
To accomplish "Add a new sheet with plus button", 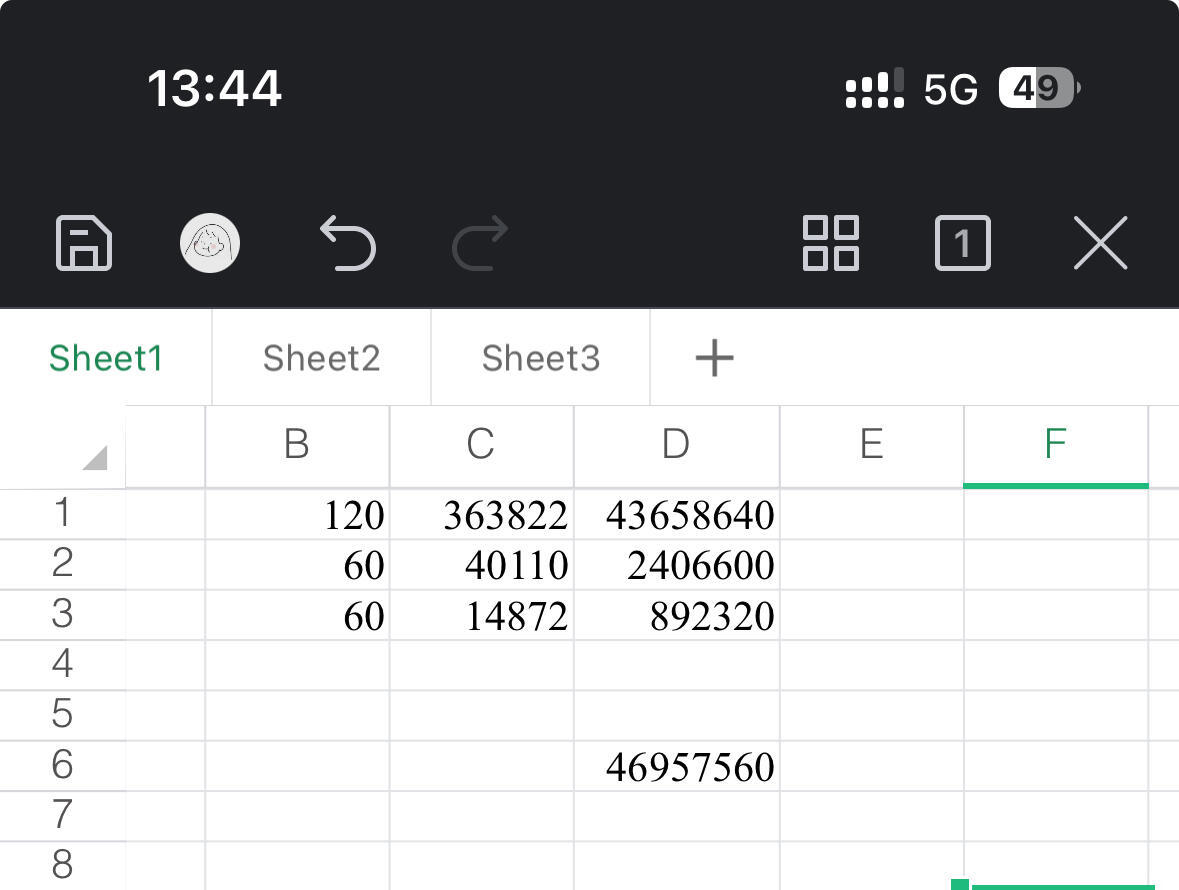I will 714,358.
